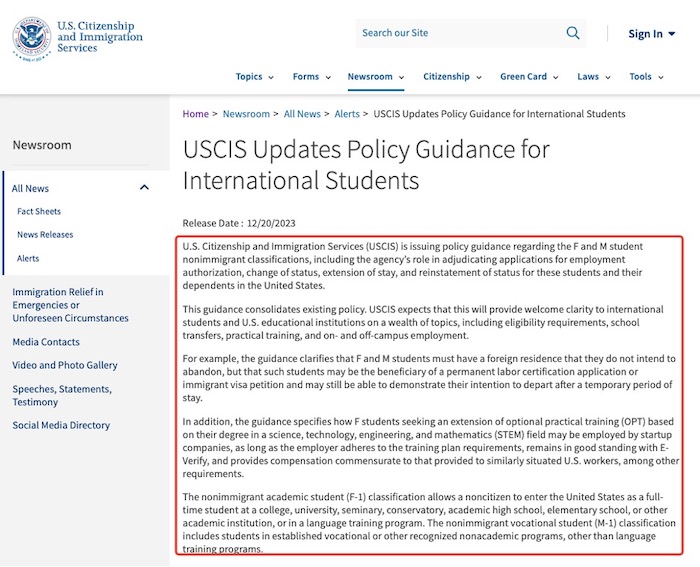Open the Laws menu

pos(594,77)
